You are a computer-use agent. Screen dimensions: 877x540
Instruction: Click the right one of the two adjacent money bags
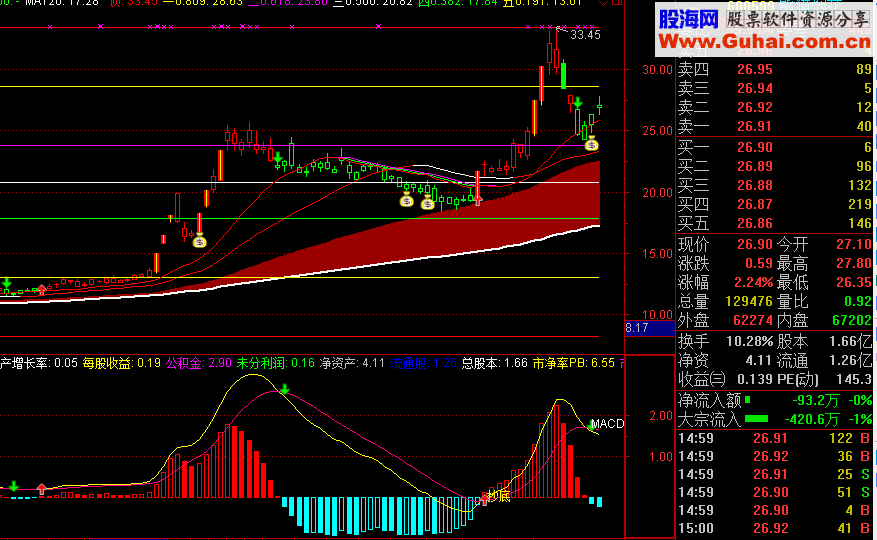pyautogui.click(x=427, y=203)
